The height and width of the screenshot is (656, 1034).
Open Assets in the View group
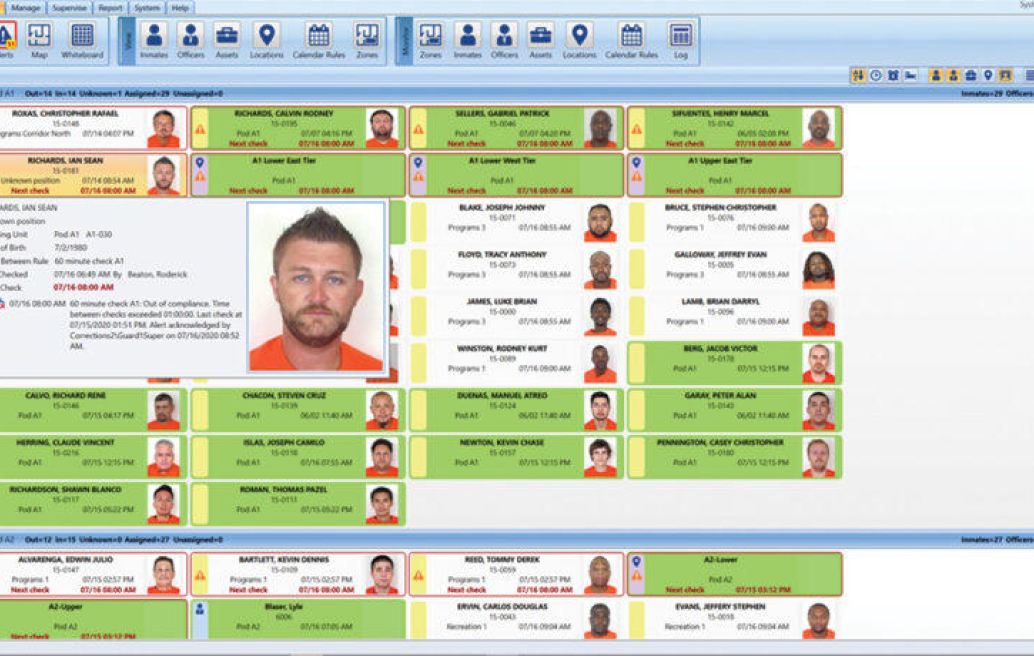pyautogui.click(x=227, y=40)
